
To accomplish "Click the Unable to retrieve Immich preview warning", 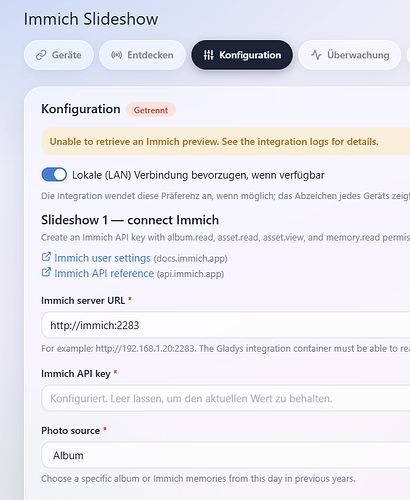I will click(226, 142).
